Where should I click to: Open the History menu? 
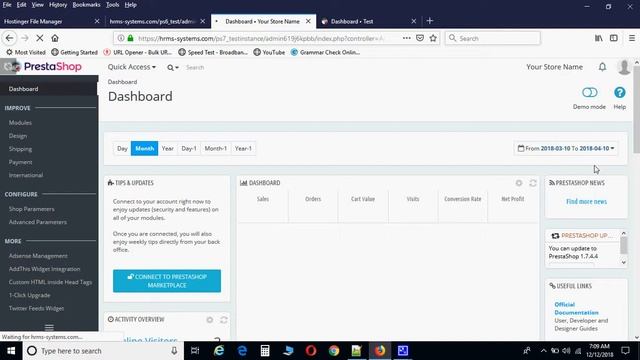coord(58,5)
